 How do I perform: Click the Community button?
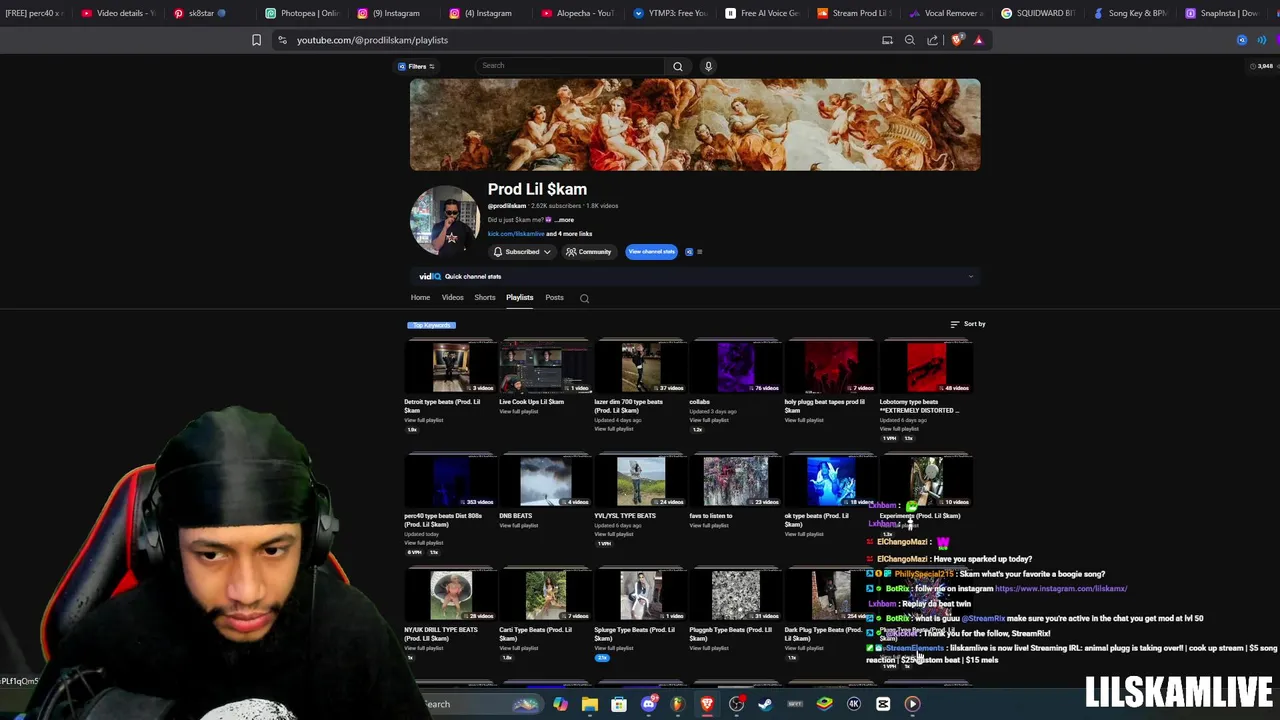click(588, 252)
